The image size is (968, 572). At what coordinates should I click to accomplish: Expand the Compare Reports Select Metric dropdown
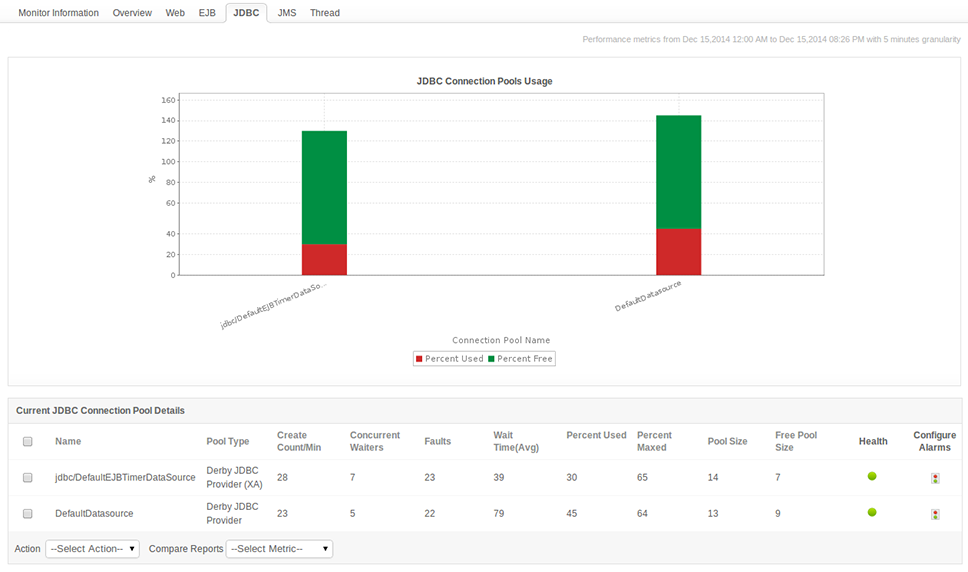(x=279, y=549)
